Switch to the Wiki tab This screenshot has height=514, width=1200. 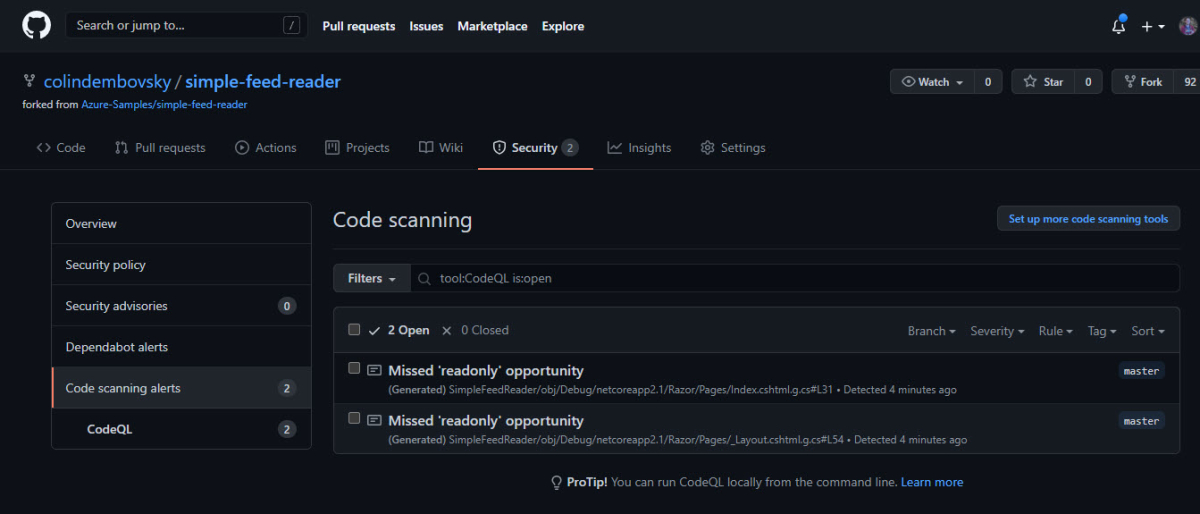point(441,148)
